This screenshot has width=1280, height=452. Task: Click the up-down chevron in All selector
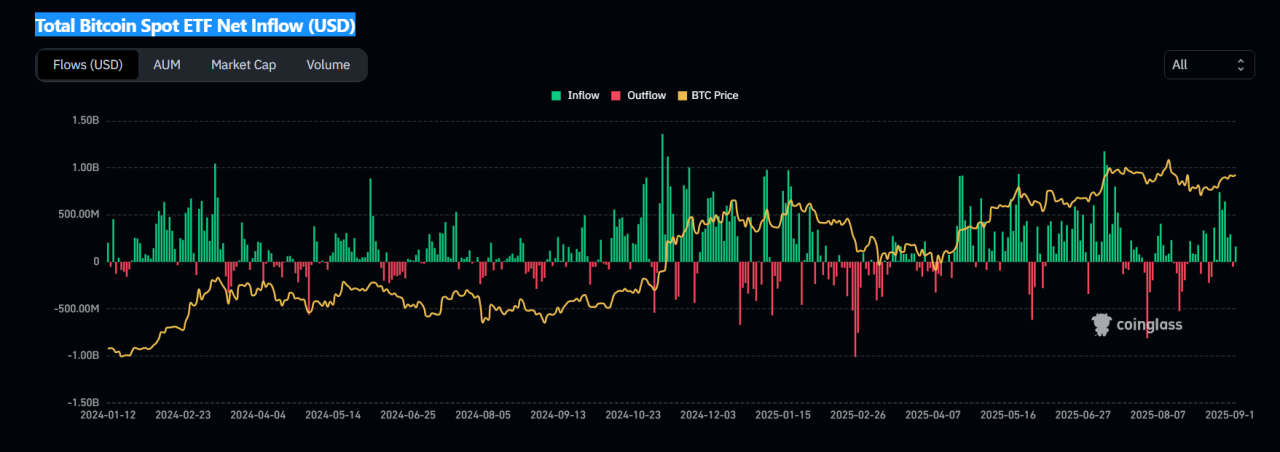click(1240, 65)
